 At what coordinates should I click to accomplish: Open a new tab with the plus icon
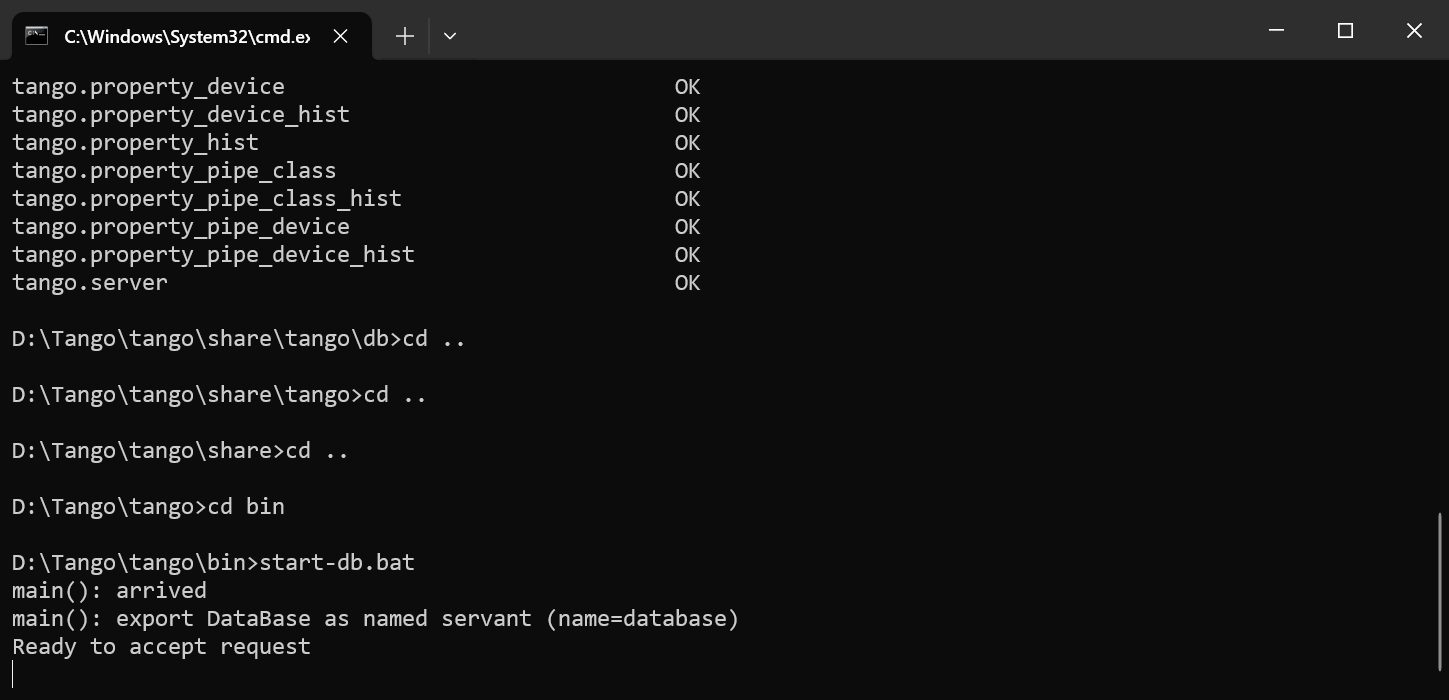(404, 36)
